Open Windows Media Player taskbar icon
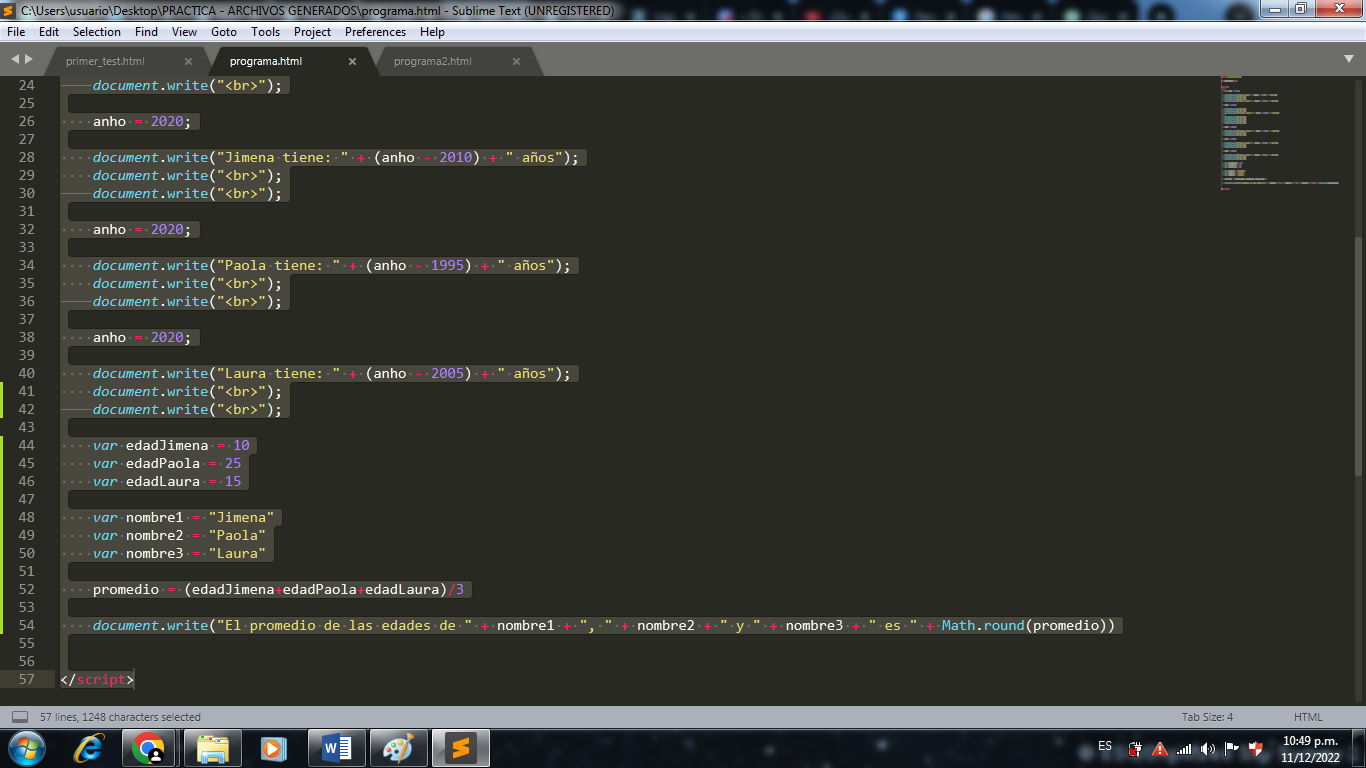This screenshot has height=768, width=1366. point(272,747)
